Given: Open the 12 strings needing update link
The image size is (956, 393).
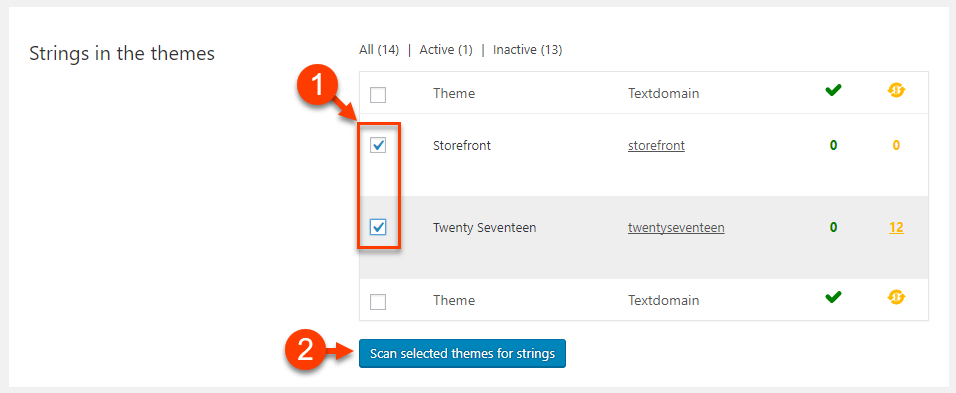Looking at the screenshot, I should [x=896, y=228].
